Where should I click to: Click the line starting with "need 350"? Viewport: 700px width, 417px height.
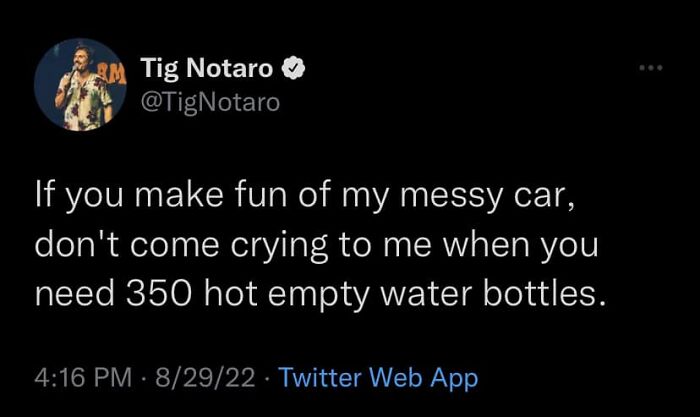tap(320, 293)
